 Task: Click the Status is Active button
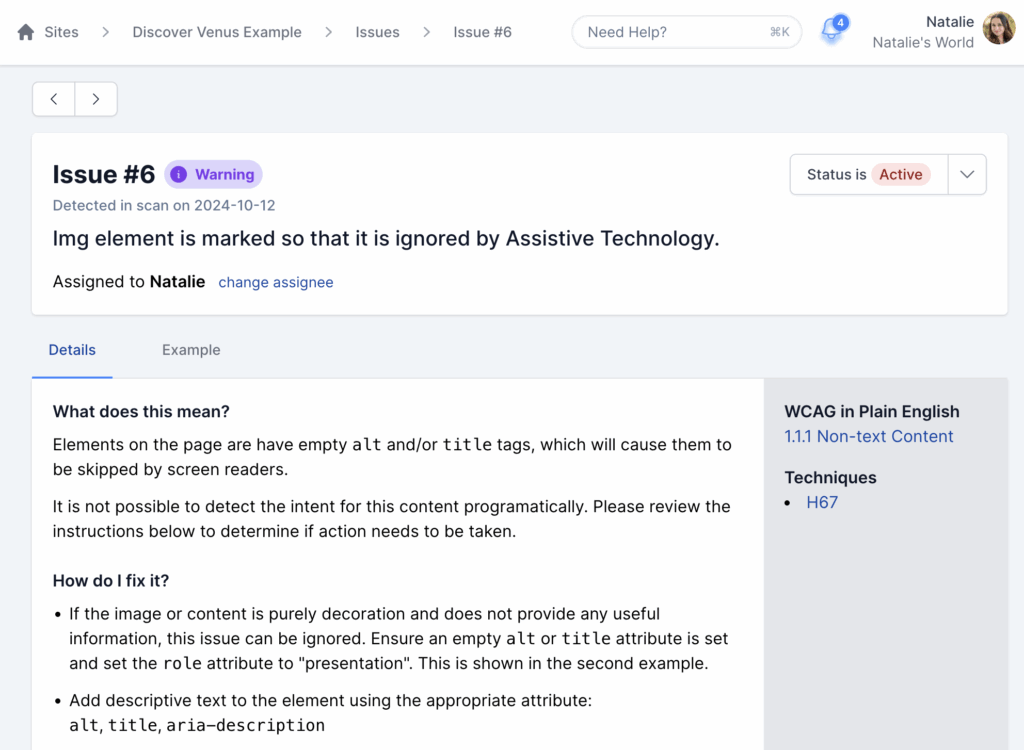pyautogui.click(x=868, y=174)
